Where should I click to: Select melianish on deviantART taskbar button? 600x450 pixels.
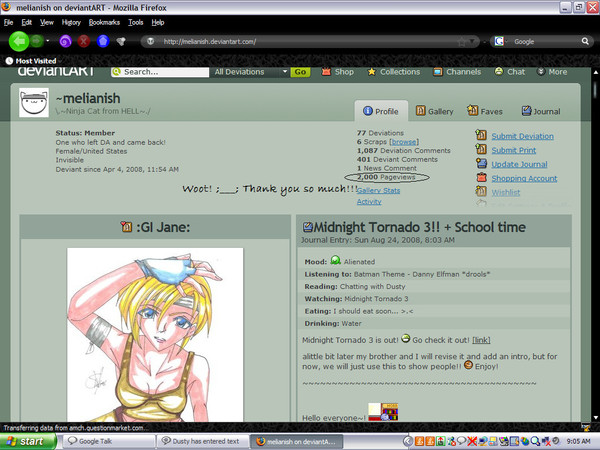coord(297,442)
